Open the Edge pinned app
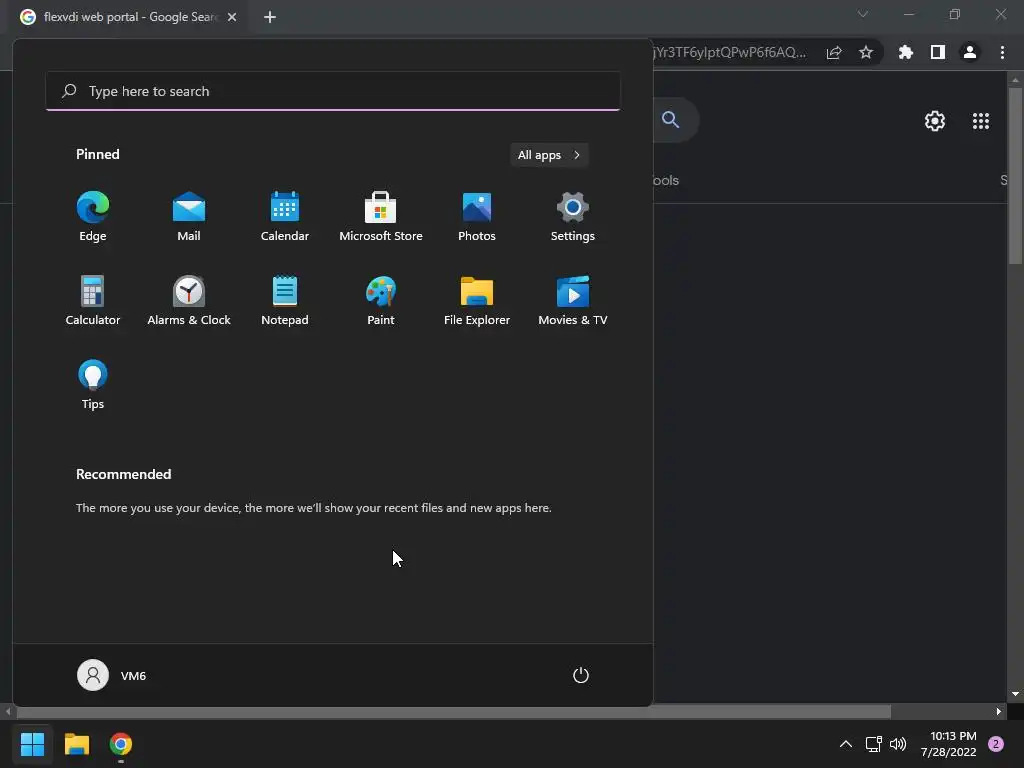 [93, 217]
